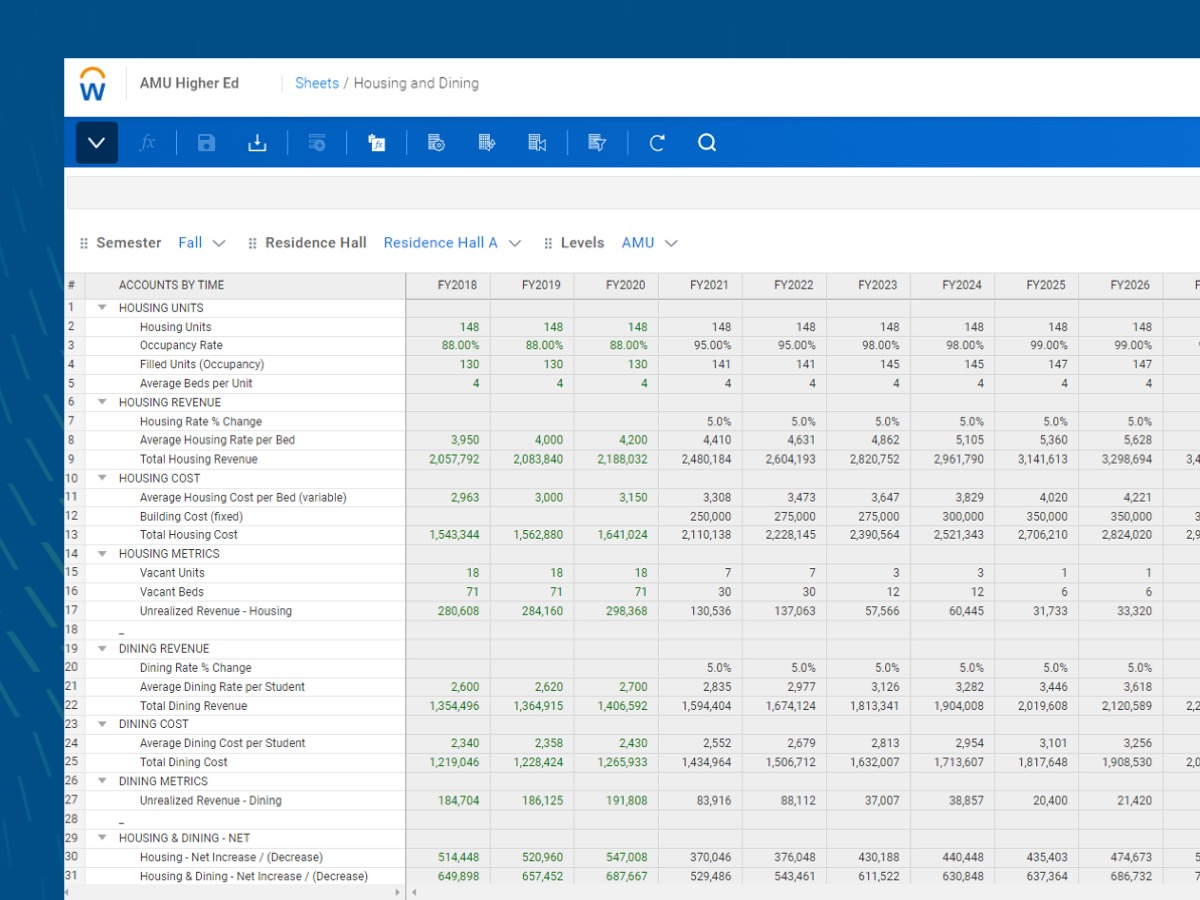Open the formula bar with the fx icon

tap(148, 142)
